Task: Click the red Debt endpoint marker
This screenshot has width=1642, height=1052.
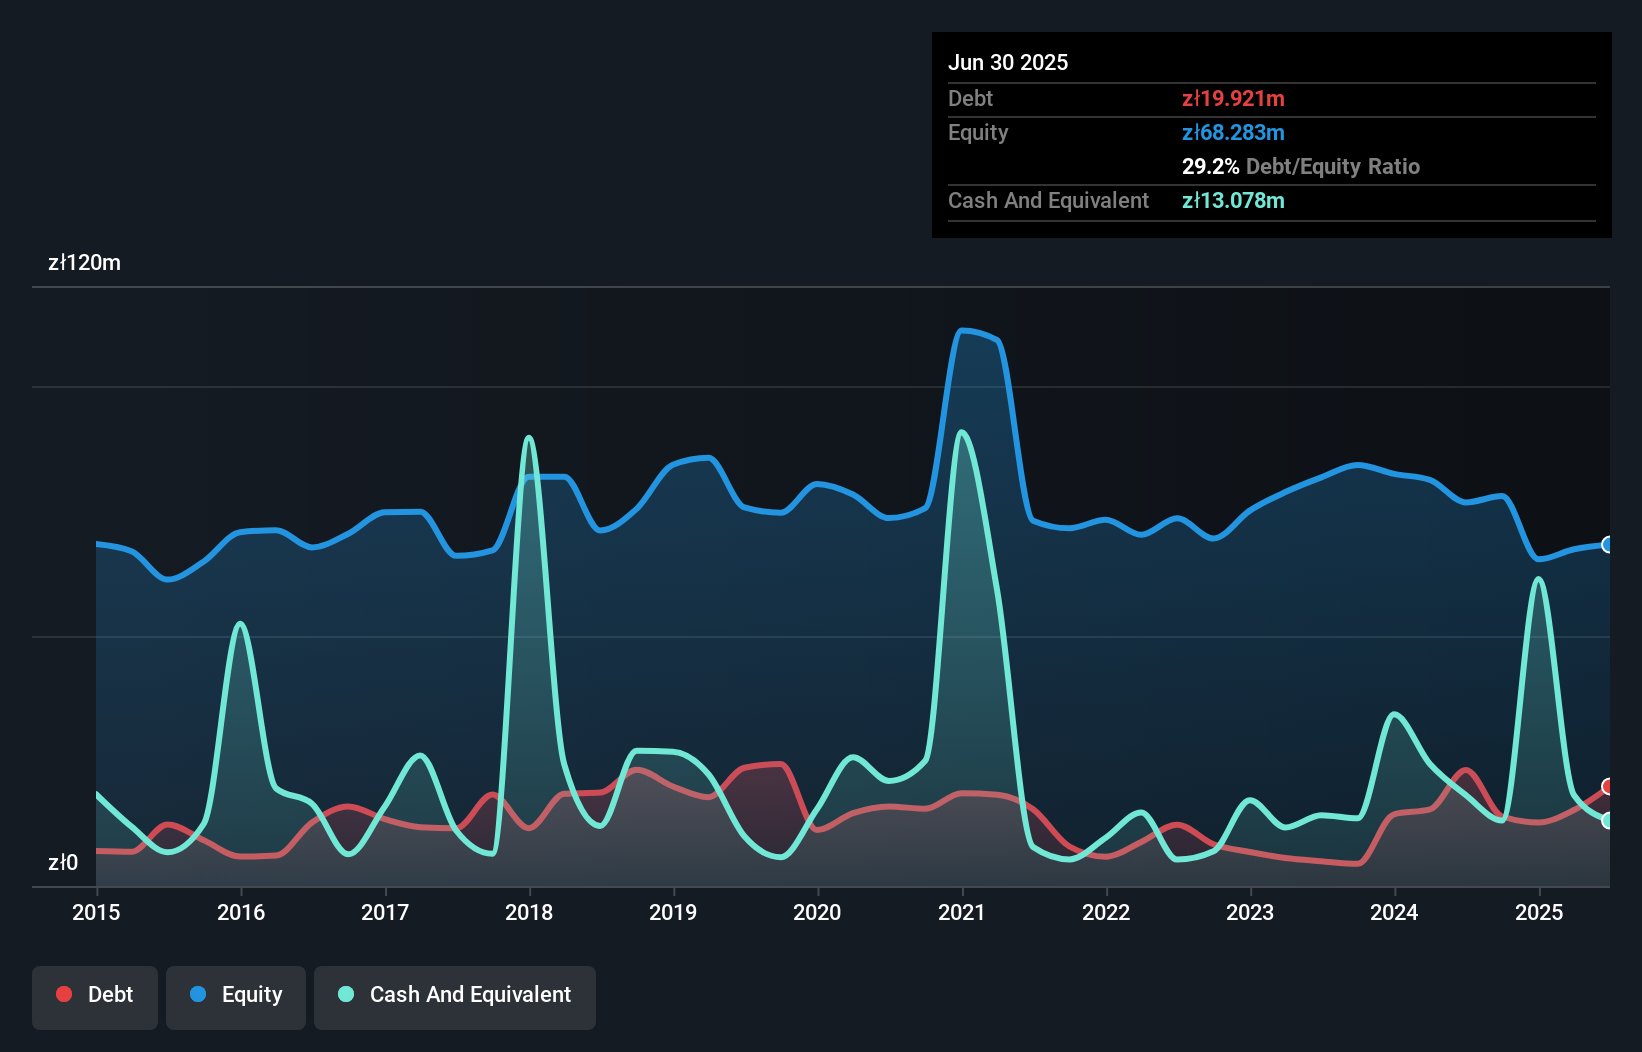Action: [1608, 786]
